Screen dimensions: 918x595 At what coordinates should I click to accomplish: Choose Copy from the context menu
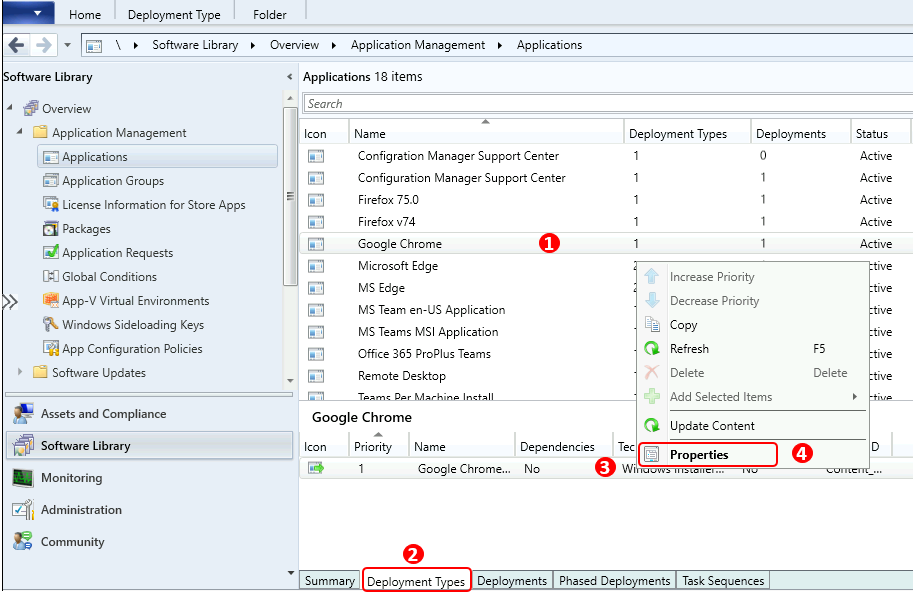753,324
